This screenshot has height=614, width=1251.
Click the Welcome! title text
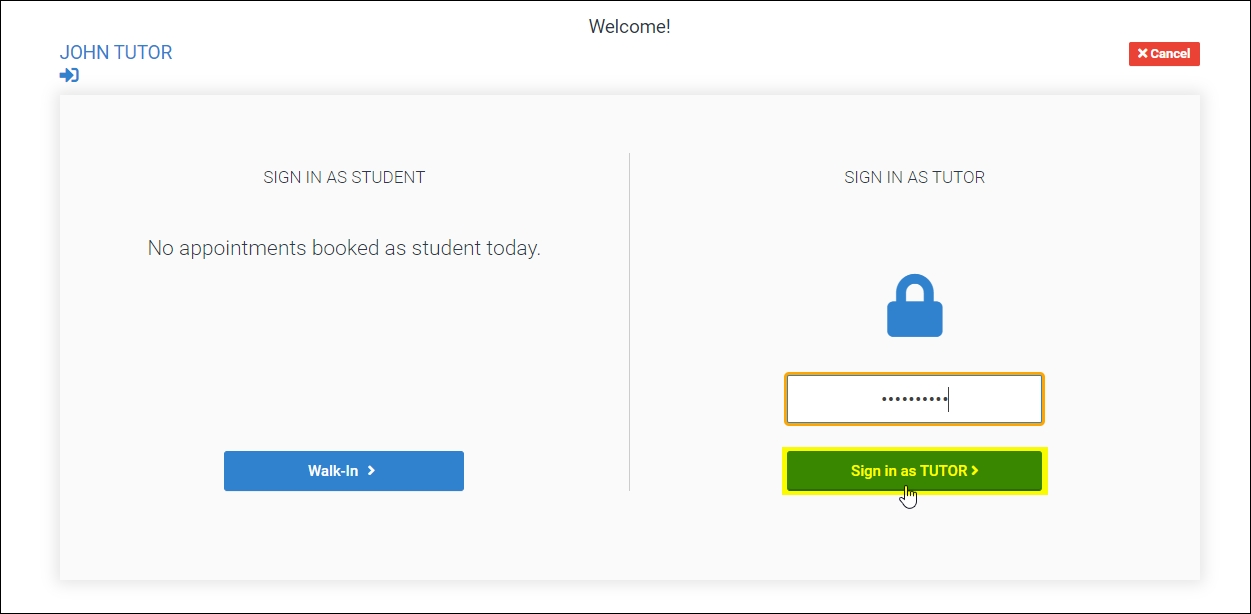(x=629, y=27)
